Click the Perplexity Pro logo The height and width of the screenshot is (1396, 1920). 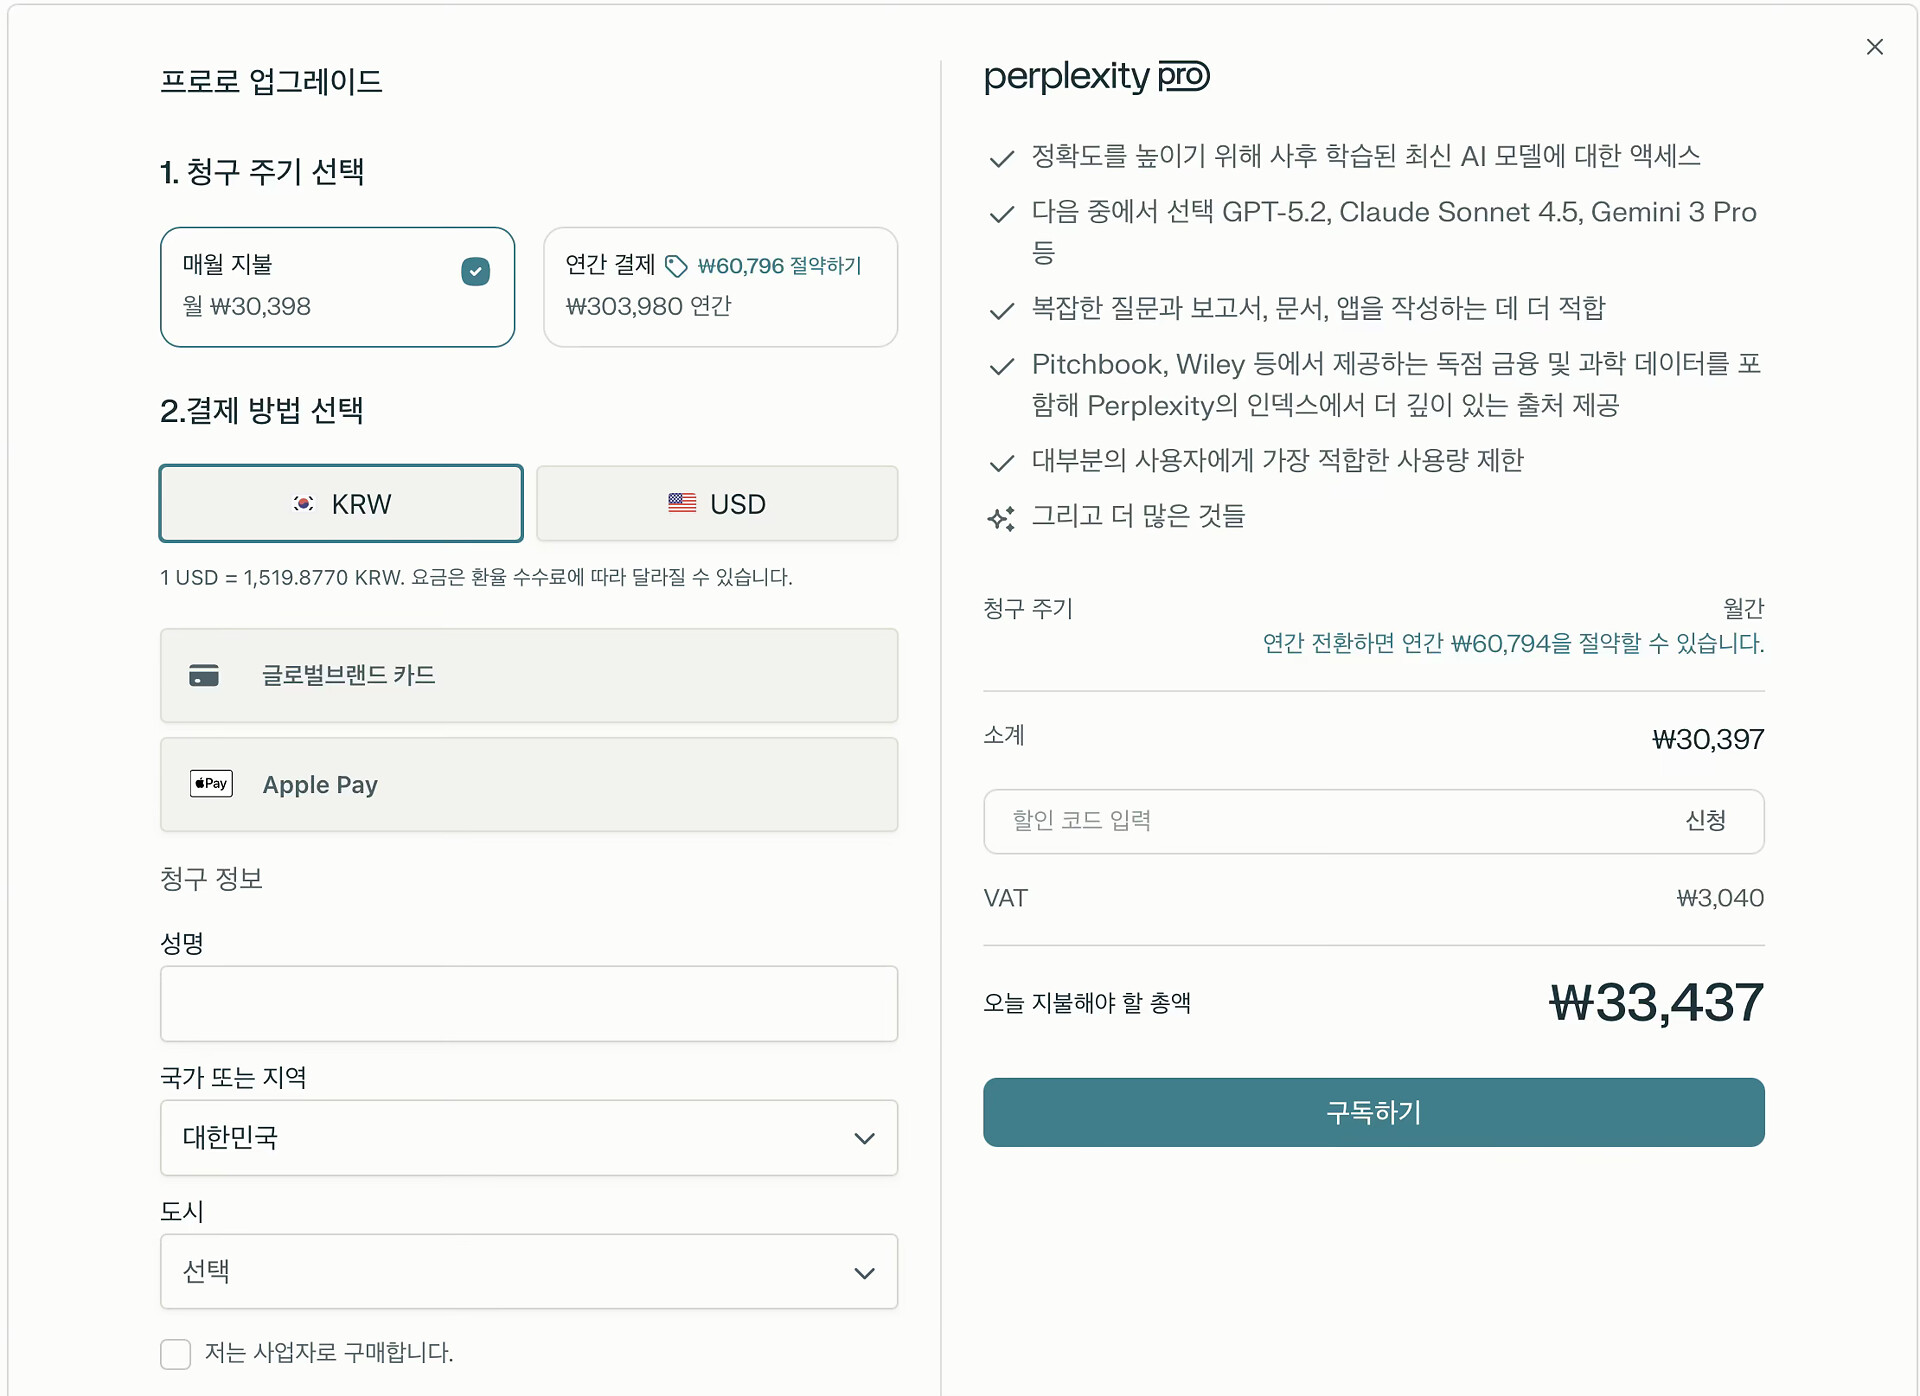click(x=1096, y=77)
